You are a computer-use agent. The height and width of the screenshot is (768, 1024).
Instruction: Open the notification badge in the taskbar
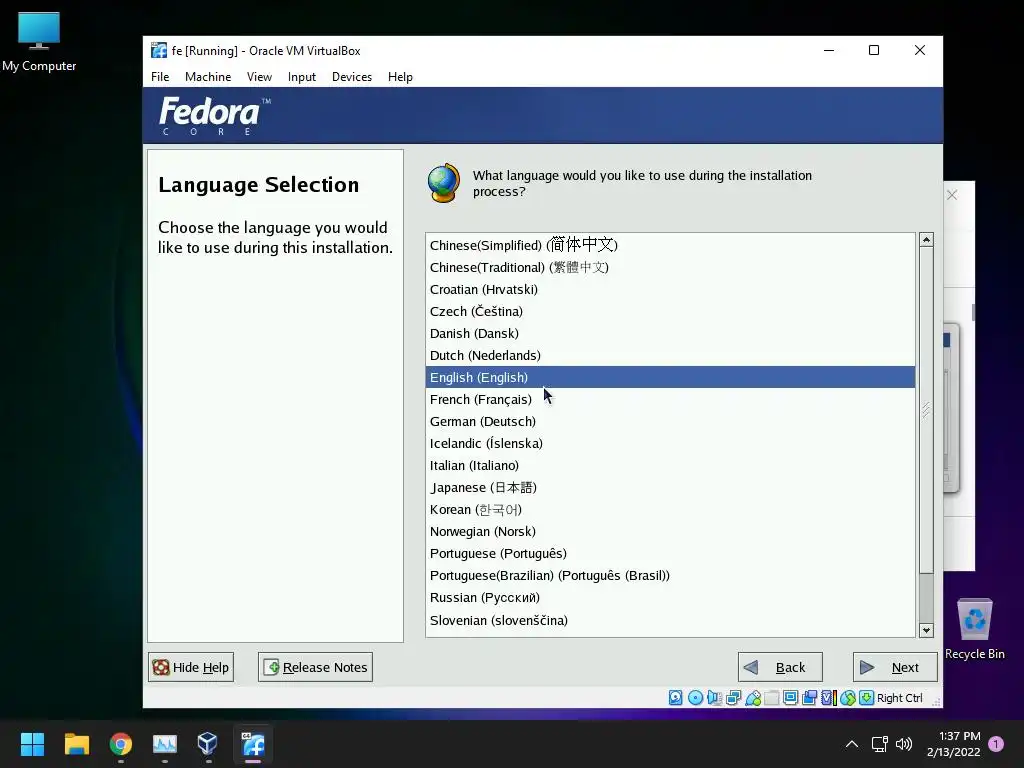click(x=996, y=744)
